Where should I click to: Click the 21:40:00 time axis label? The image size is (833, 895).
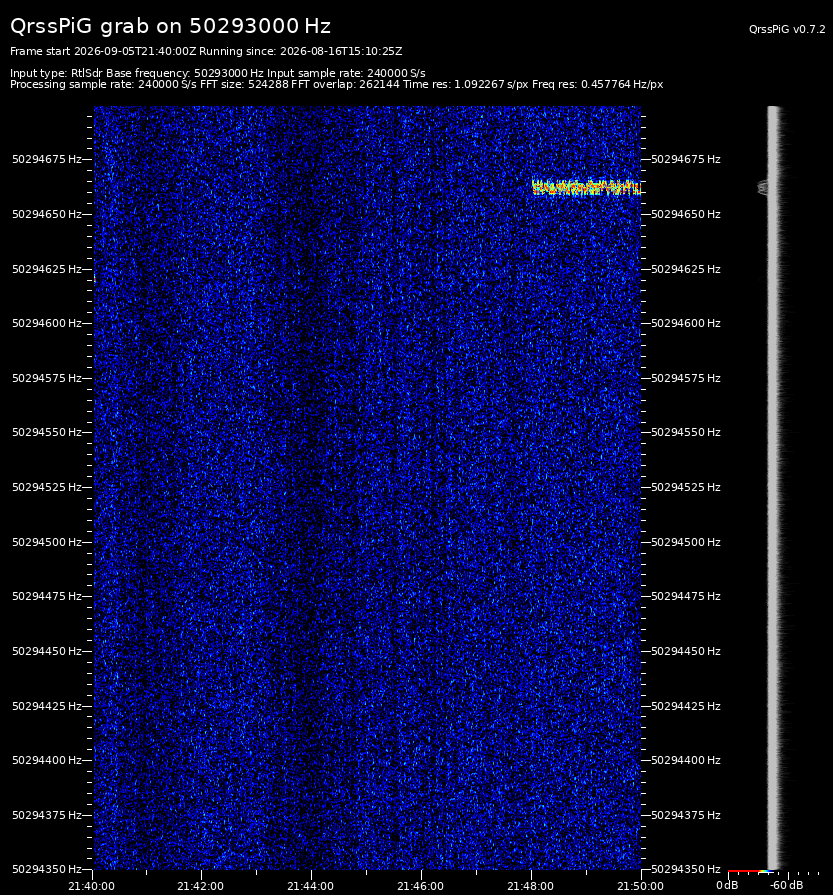point(91,886)
